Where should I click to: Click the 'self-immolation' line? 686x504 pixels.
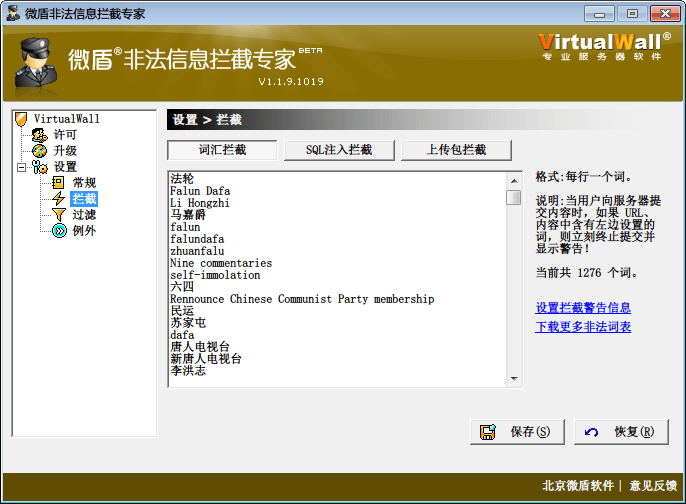tap(215, 275)
